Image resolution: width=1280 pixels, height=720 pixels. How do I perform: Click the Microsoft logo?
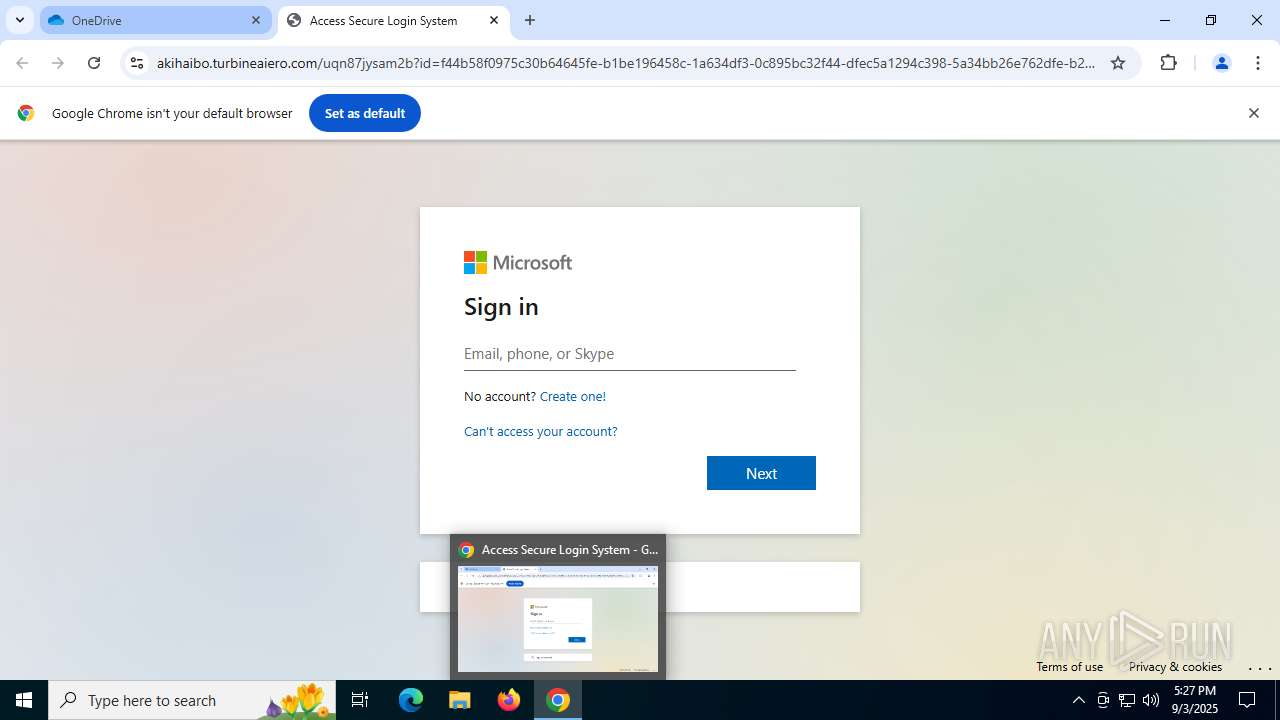[518, 262]
